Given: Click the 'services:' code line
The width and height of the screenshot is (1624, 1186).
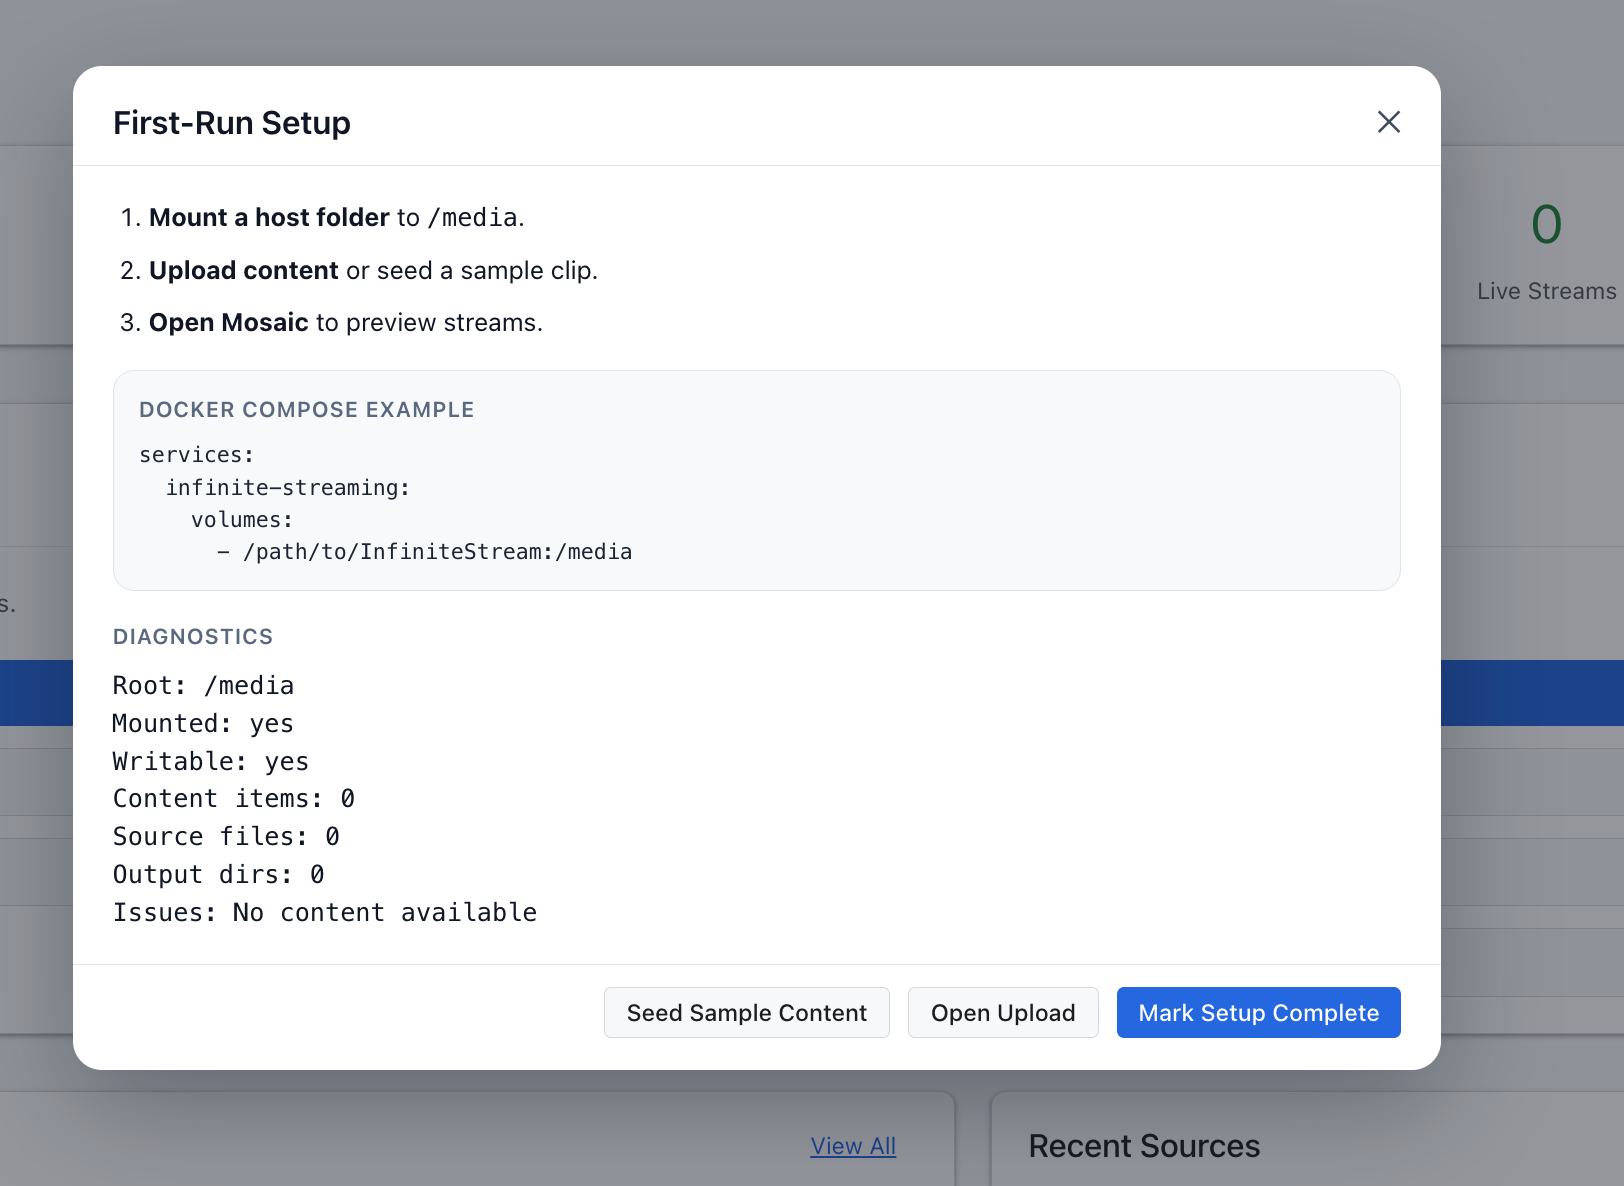Looking at the screenshot, I should click(x=197, y=455).
